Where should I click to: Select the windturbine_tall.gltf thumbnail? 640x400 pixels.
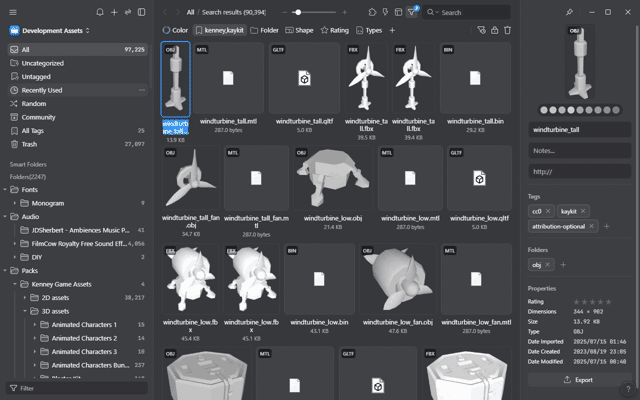point(304,78)
